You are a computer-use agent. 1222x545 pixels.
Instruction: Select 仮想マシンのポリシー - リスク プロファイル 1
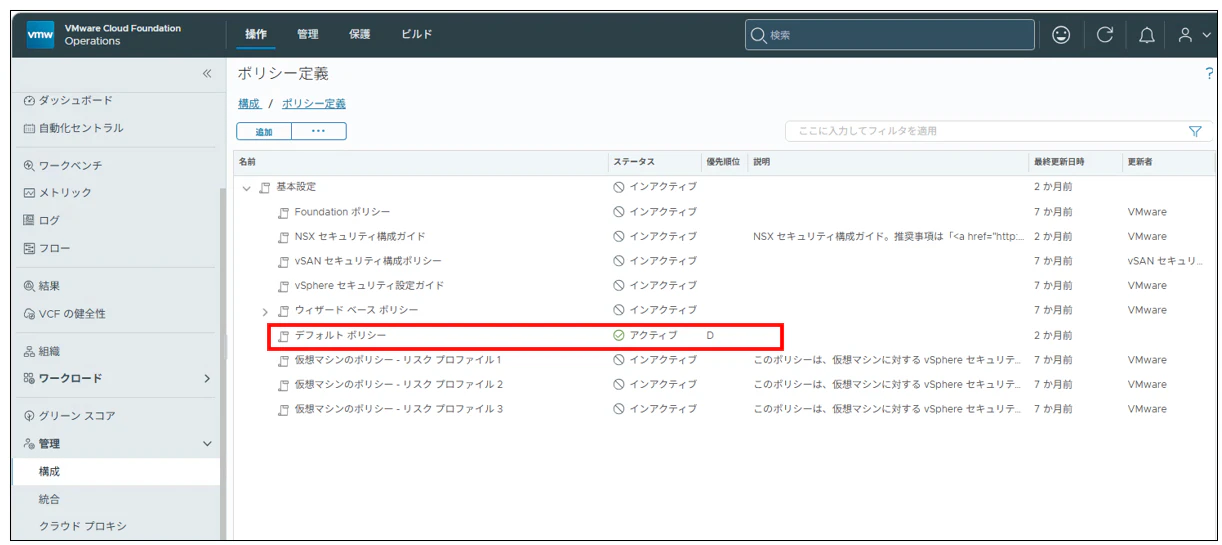pos(398,360)
